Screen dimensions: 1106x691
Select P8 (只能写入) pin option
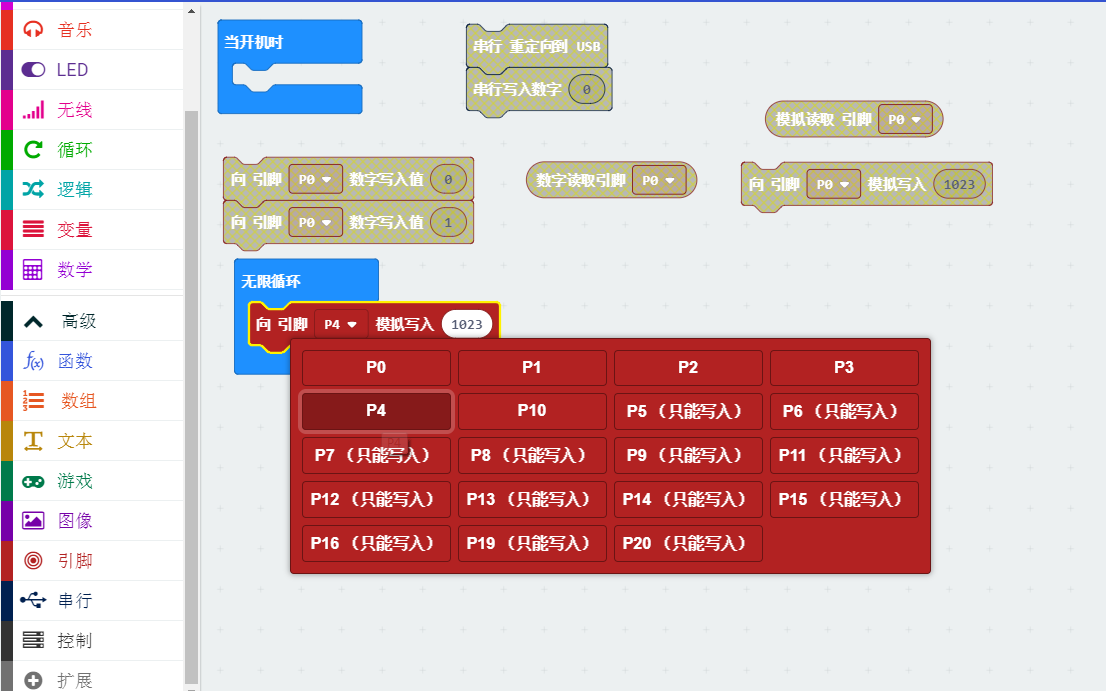pos(532,455)
